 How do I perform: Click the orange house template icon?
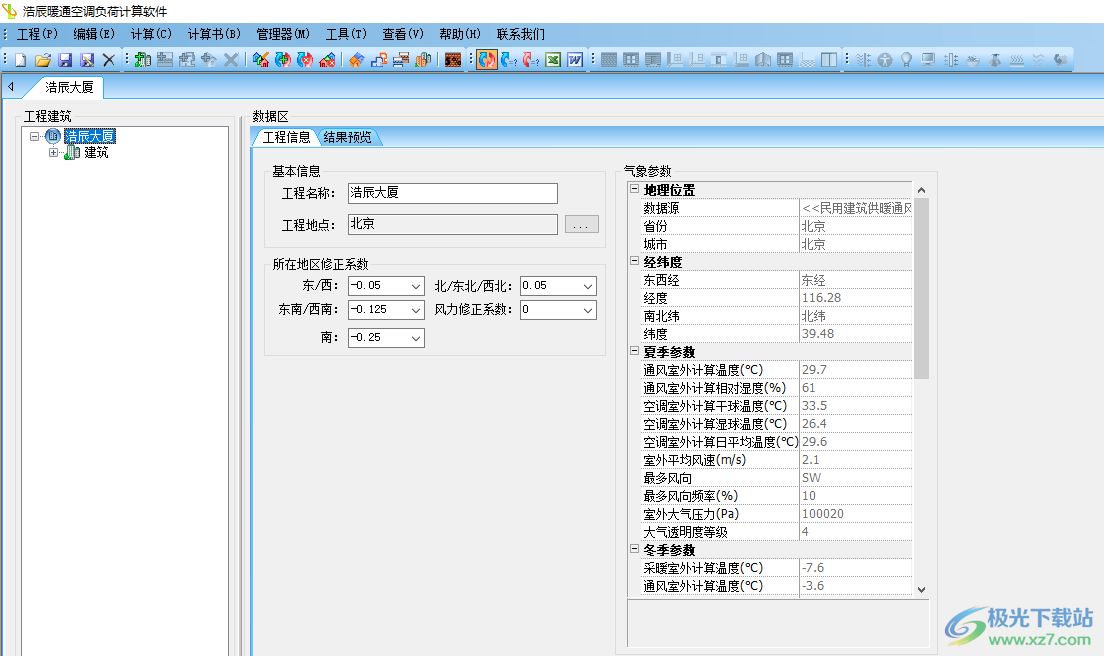click(x=356, y=60)
